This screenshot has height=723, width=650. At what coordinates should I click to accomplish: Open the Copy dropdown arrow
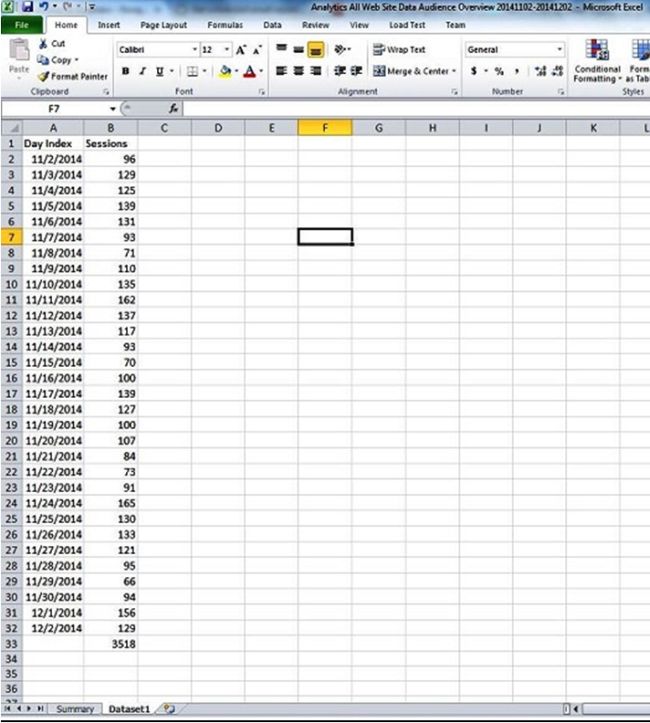(x=77, y=60)
